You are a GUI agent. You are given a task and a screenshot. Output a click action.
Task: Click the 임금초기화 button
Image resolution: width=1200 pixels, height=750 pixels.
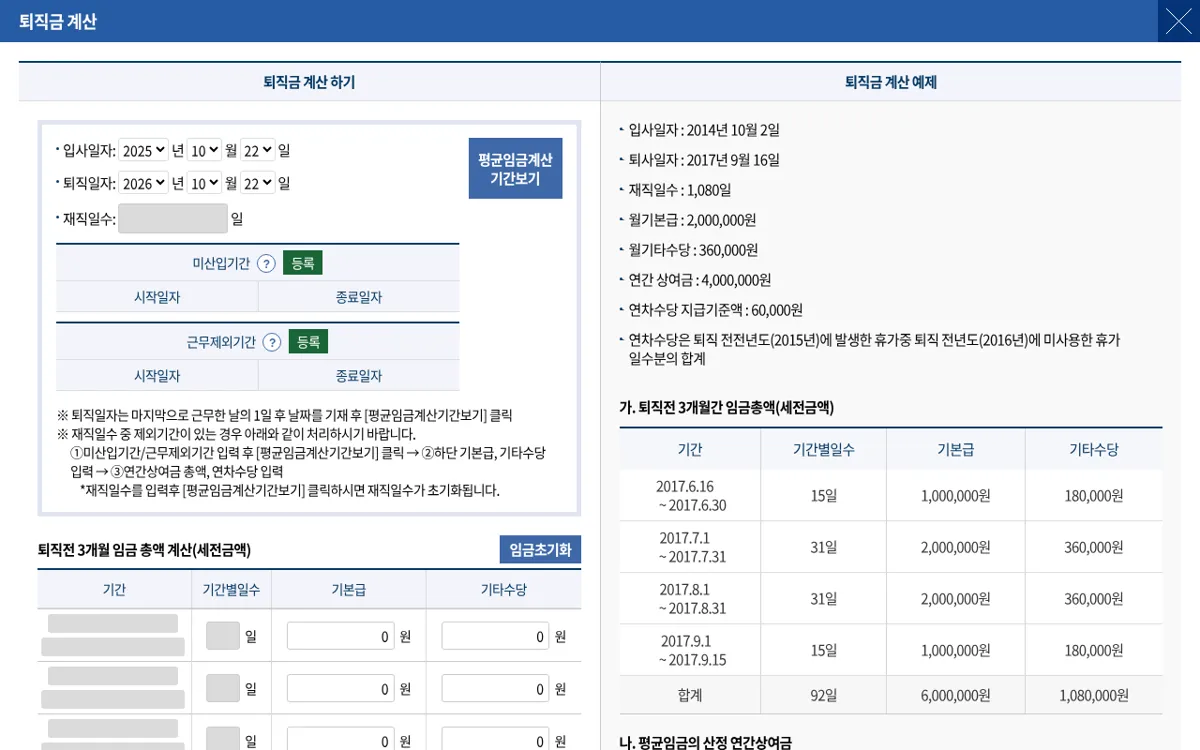click(540, 549)
